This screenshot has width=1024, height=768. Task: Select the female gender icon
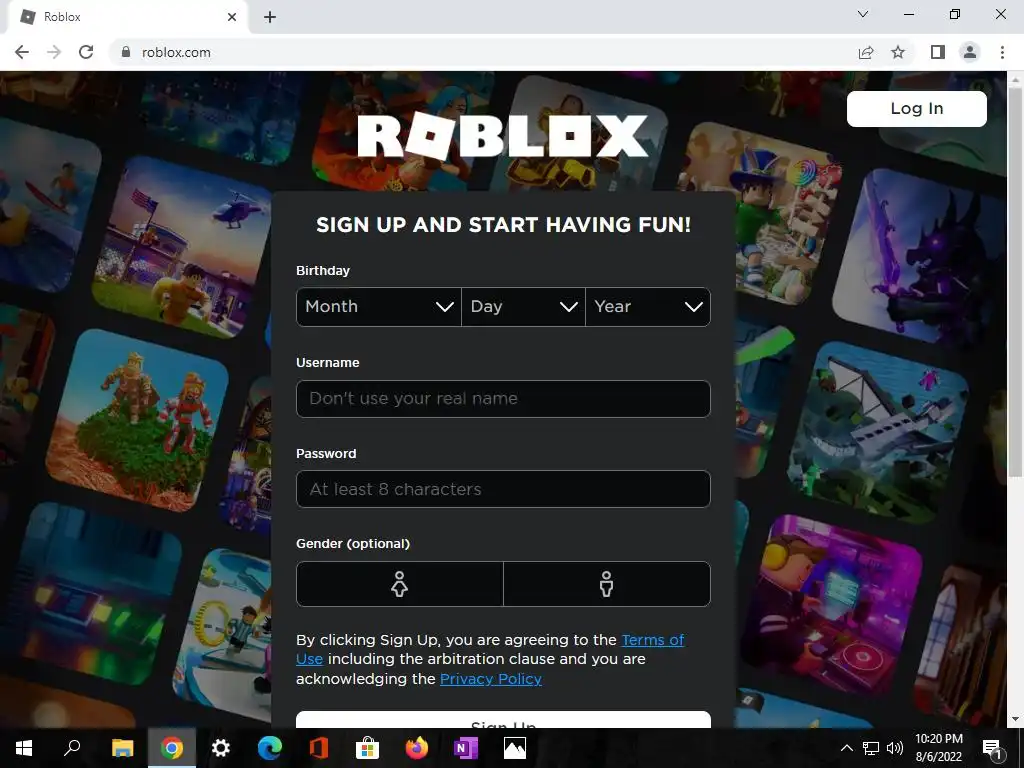(x=400, y=584)
